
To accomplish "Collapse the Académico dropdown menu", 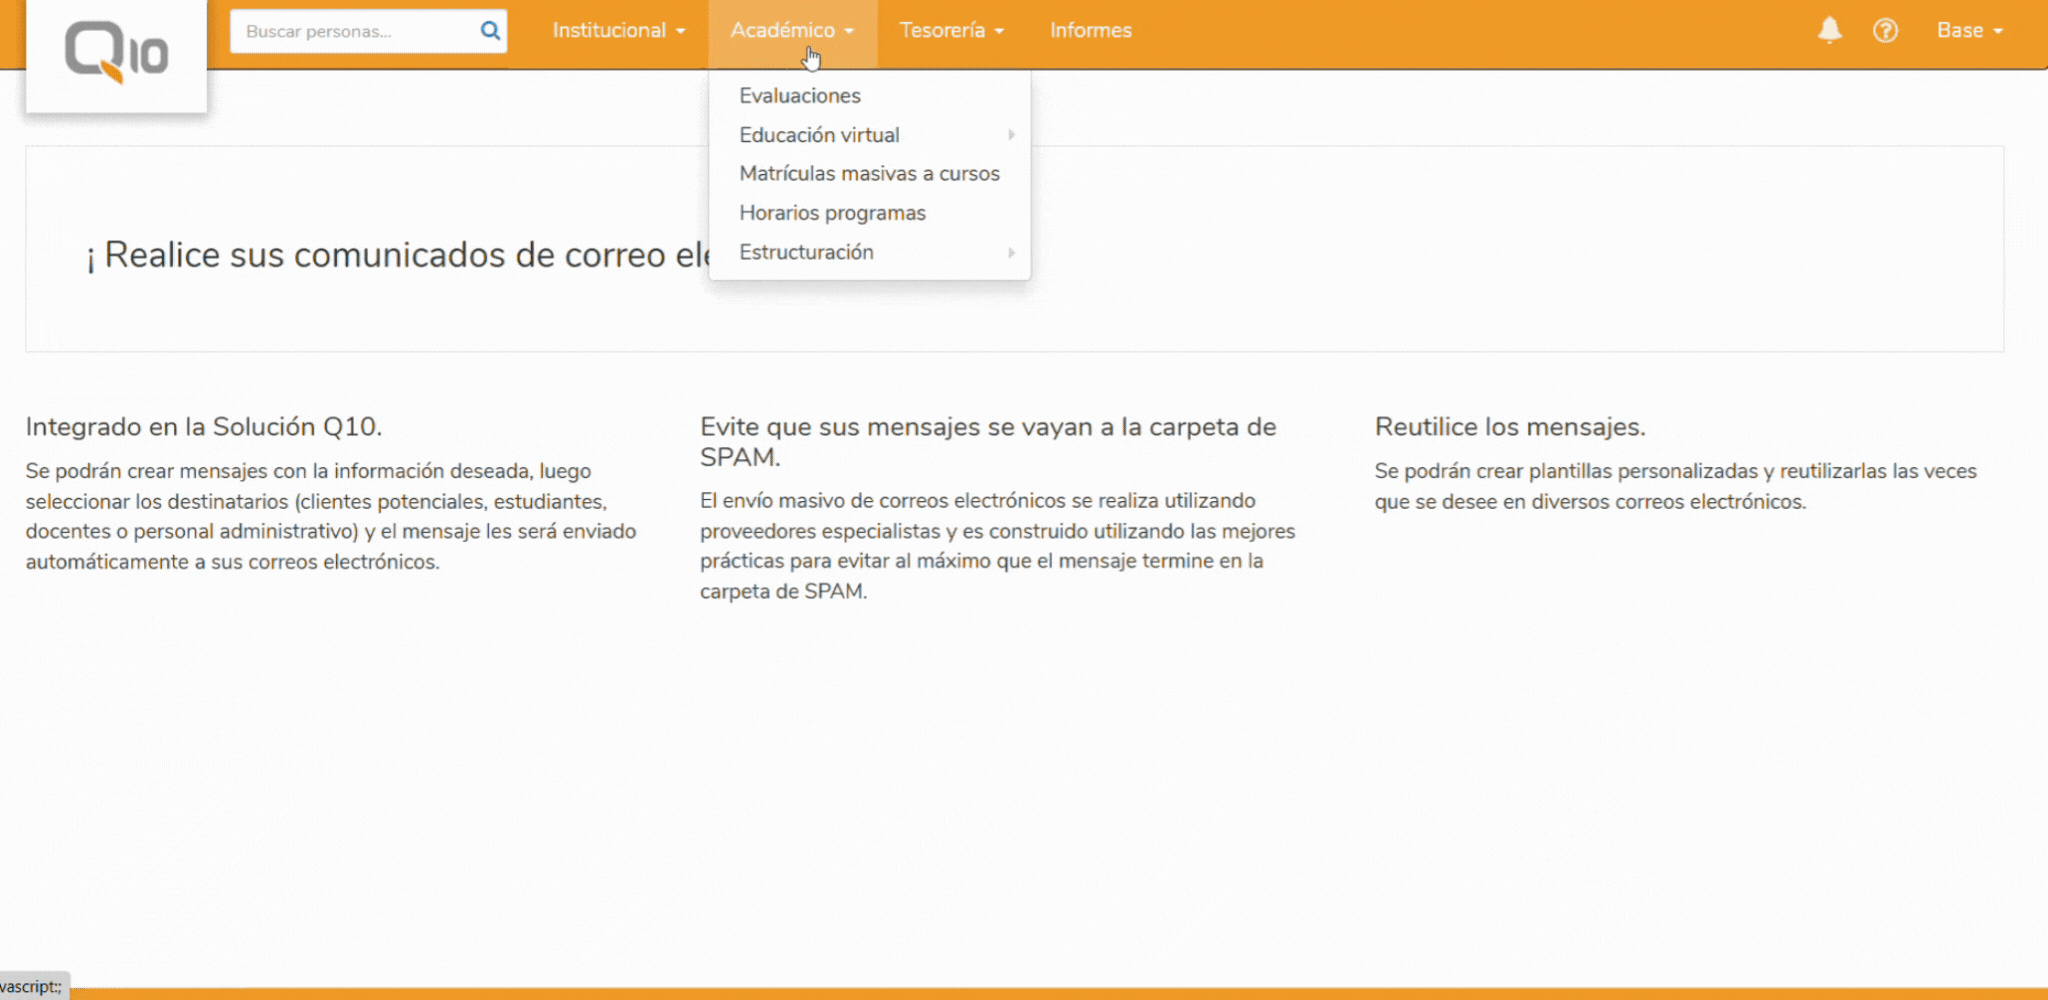I will tap(792, 31).
